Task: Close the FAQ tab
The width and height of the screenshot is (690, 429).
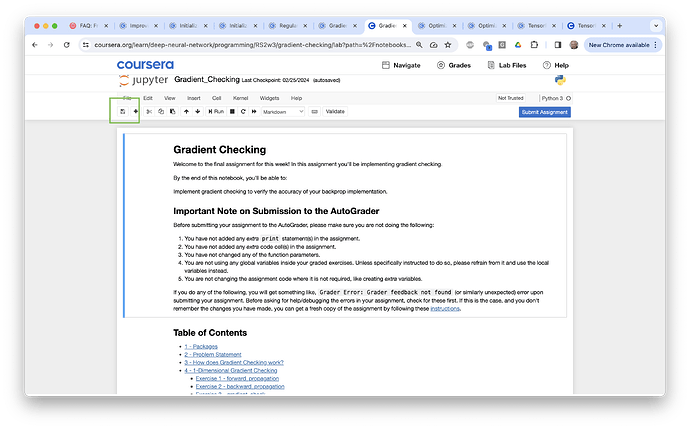Action: coord(106,26)
